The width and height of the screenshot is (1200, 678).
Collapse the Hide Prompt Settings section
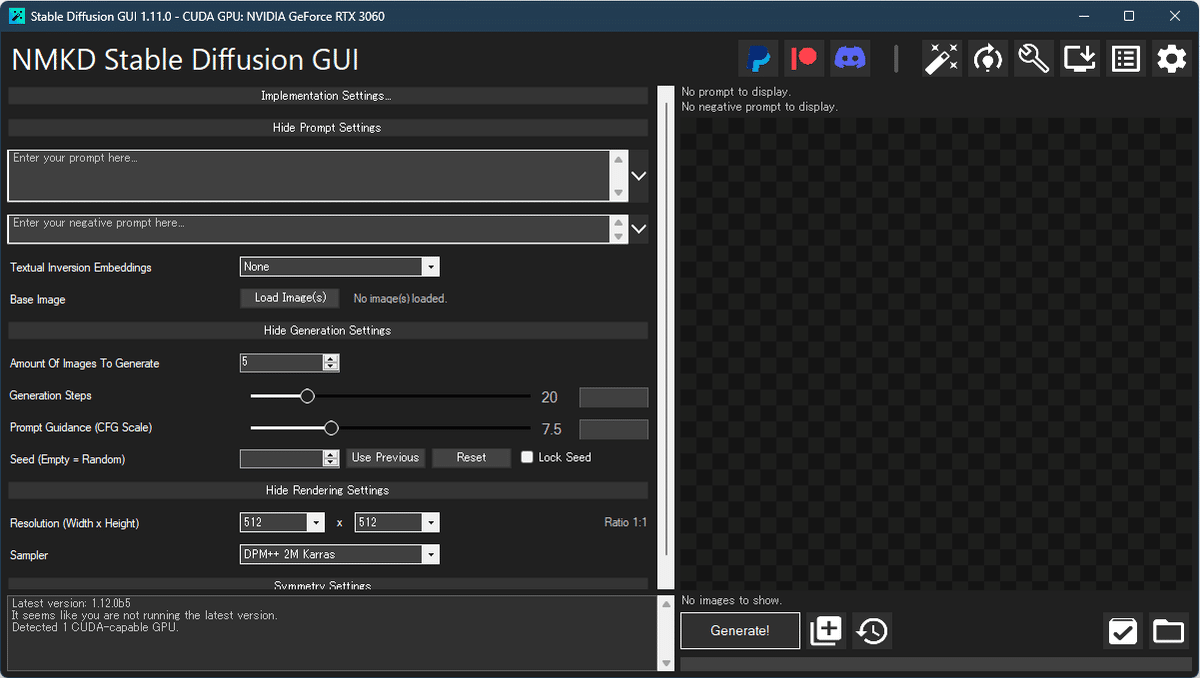tap(326, 127)
